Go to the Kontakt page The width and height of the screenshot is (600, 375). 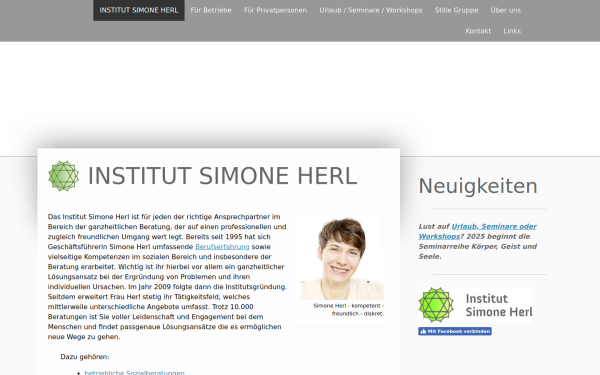[478, 31]
